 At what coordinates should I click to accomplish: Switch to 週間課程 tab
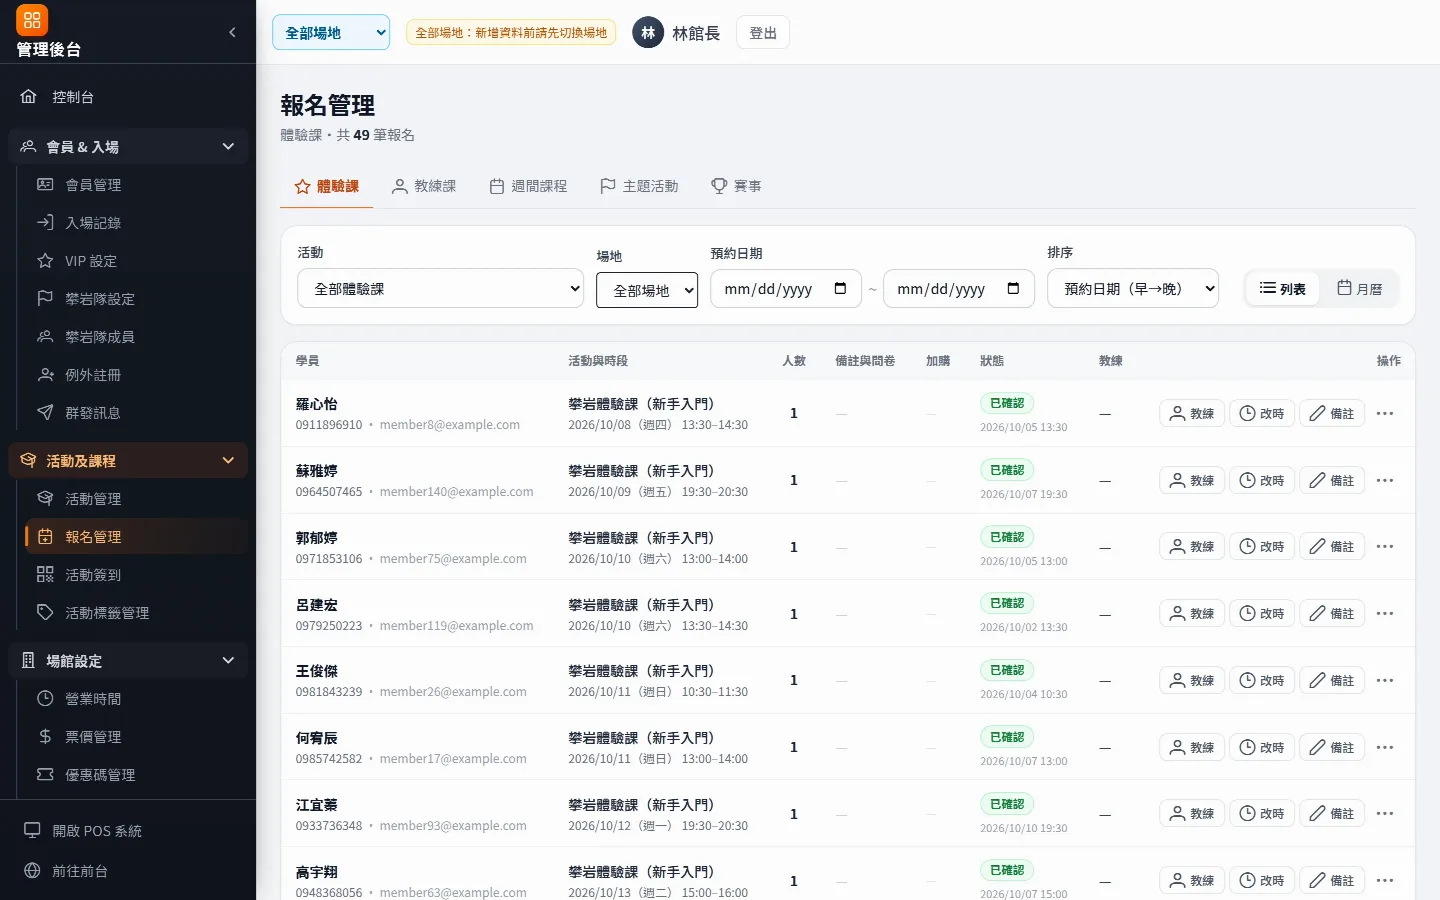(528, 186)
